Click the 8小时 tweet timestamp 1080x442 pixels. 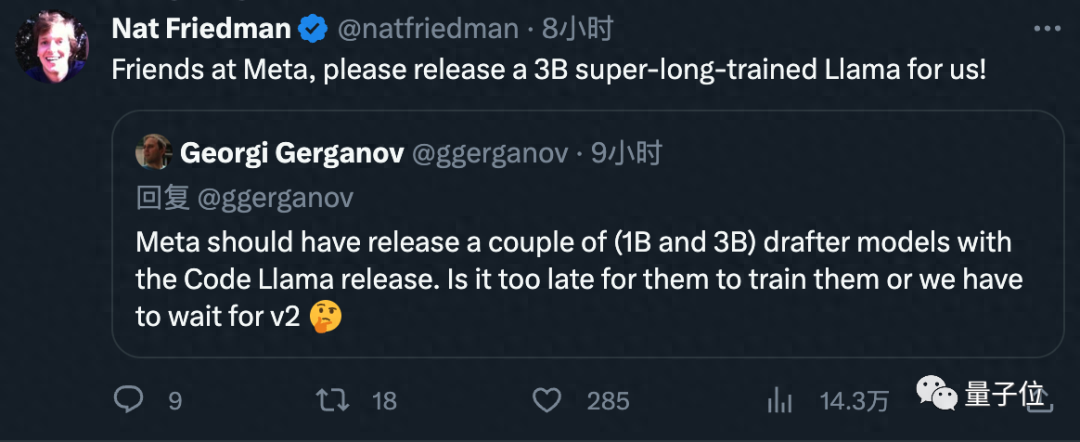tap(577, 30)
